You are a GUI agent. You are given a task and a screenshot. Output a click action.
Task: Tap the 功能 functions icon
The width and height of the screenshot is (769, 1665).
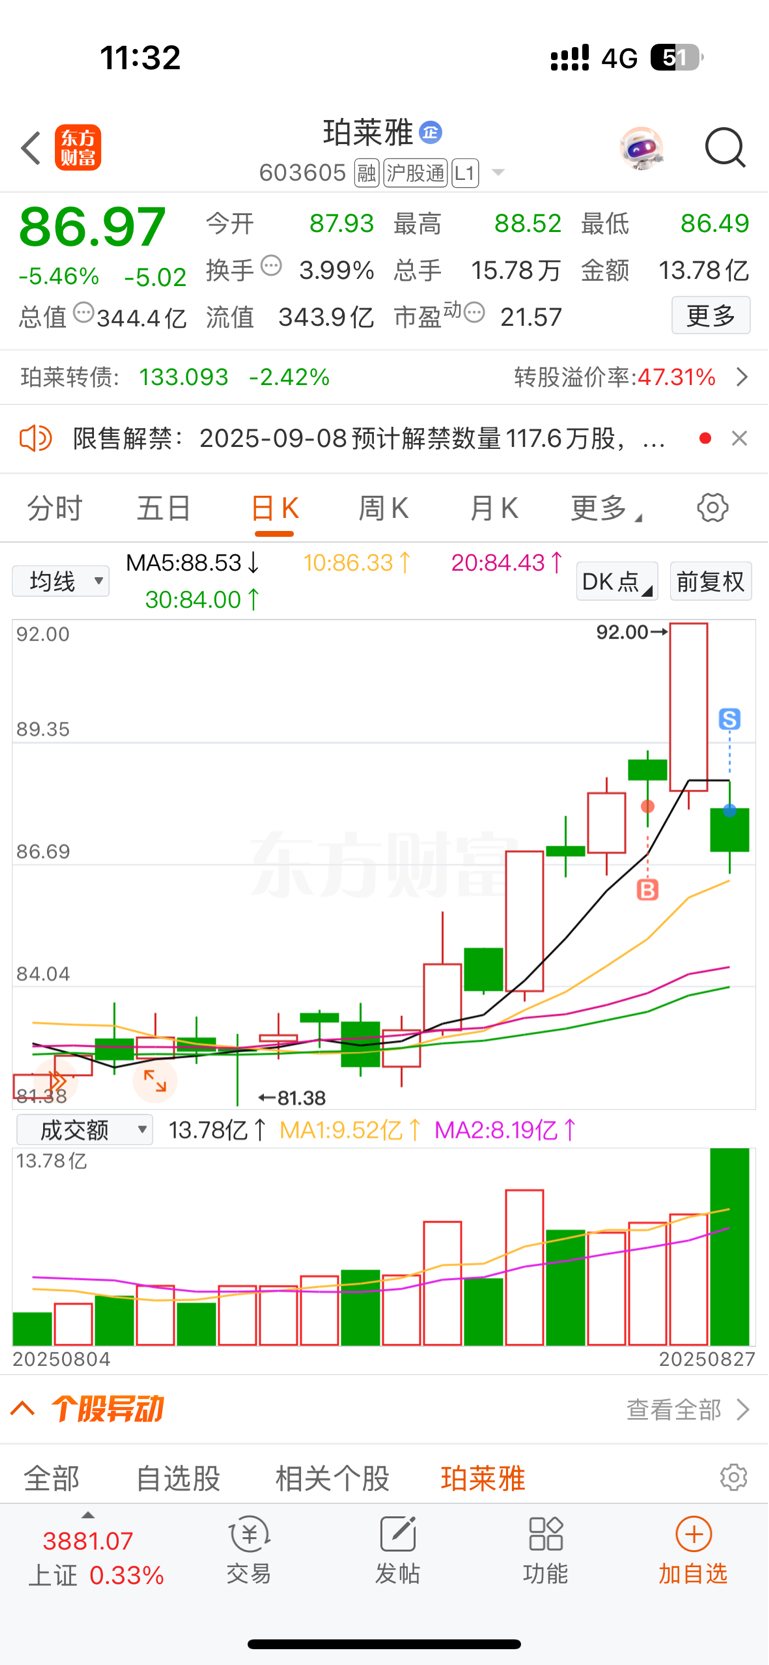[x=545, y=1549]
